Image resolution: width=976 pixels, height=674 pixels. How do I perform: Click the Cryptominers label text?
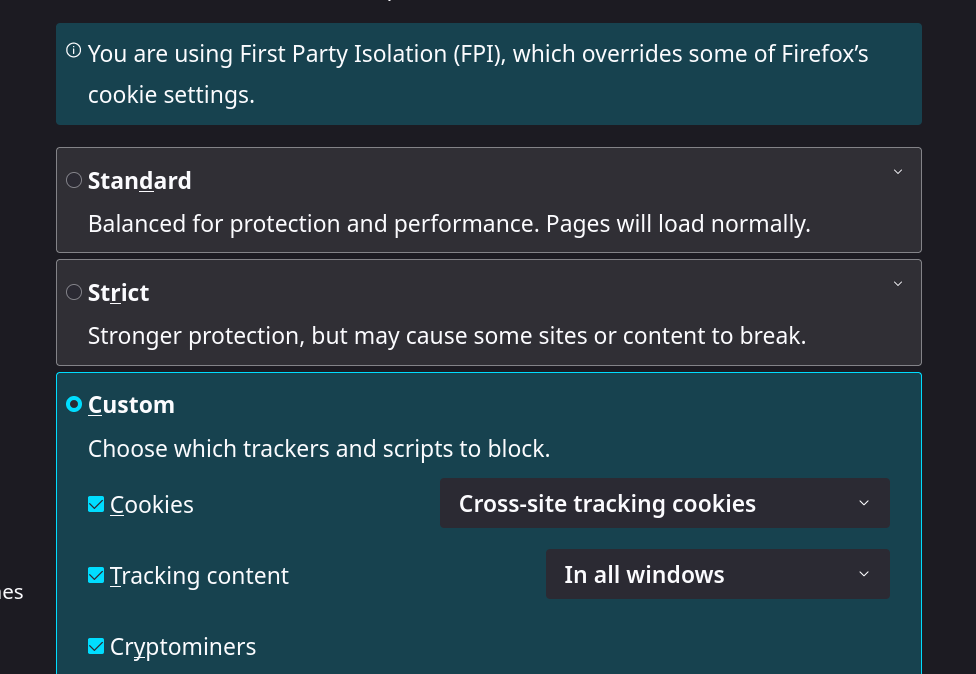tap(183, 647)
